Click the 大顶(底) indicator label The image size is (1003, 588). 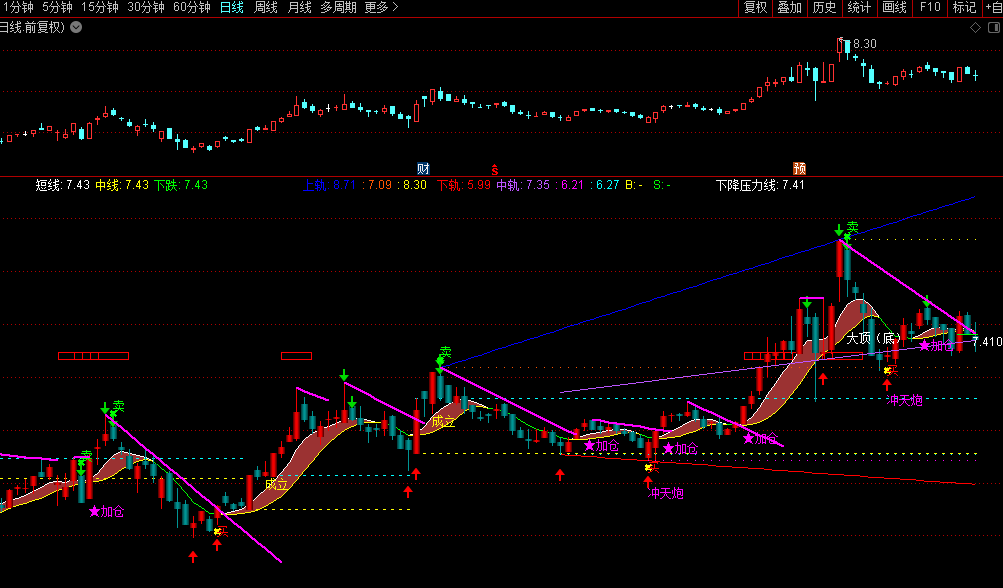(874, 338)
